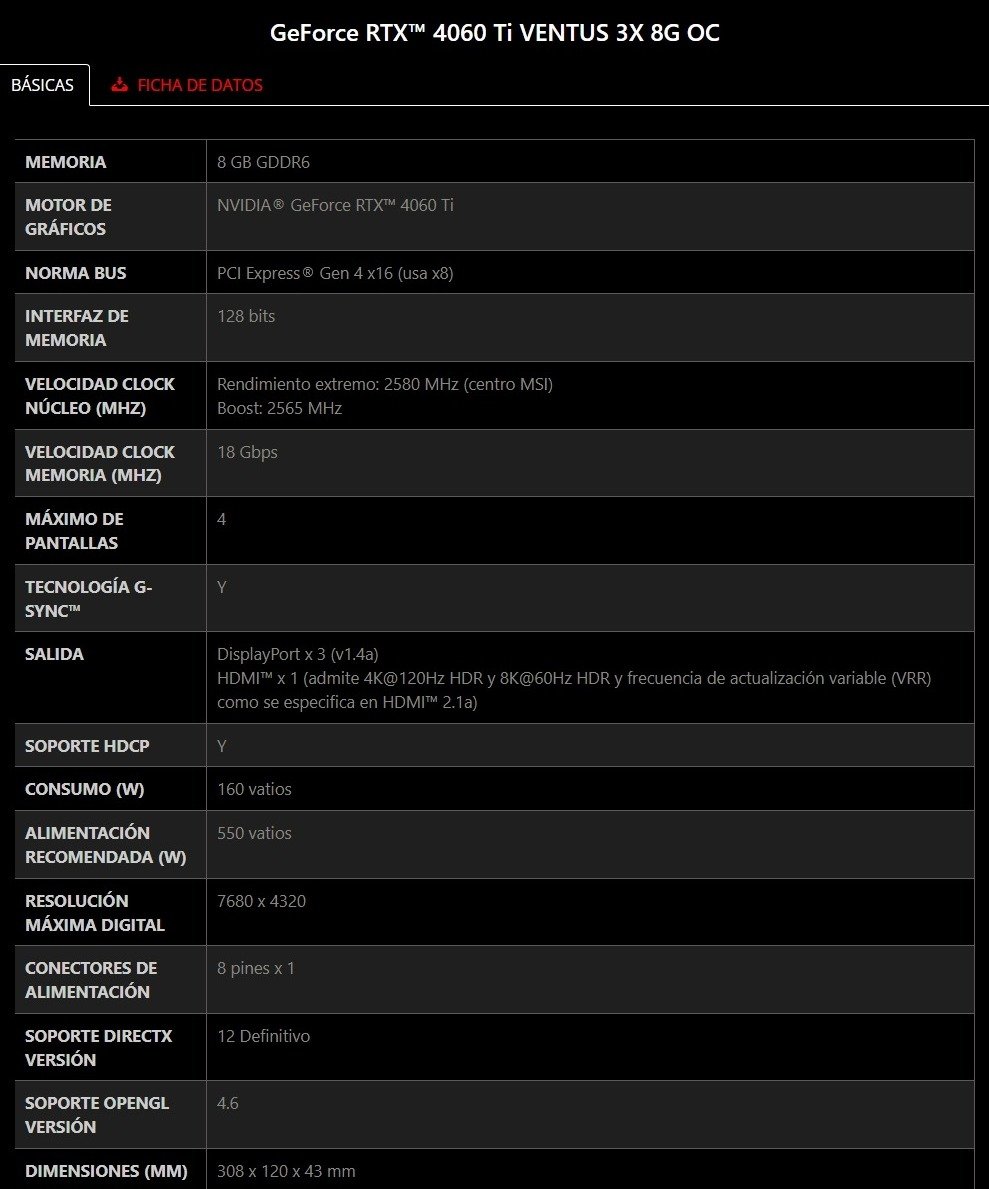This screenshot has height=1189, width=989.
Task: Click the 308 x 120 x 43 mm dimensions
Action: coord(286,1171)
